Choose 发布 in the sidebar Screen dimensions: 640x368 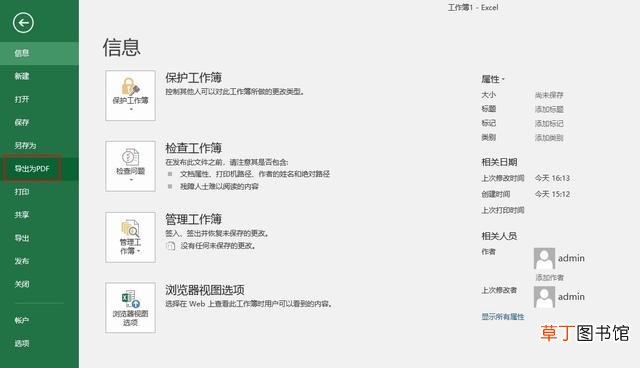point(39,261)
